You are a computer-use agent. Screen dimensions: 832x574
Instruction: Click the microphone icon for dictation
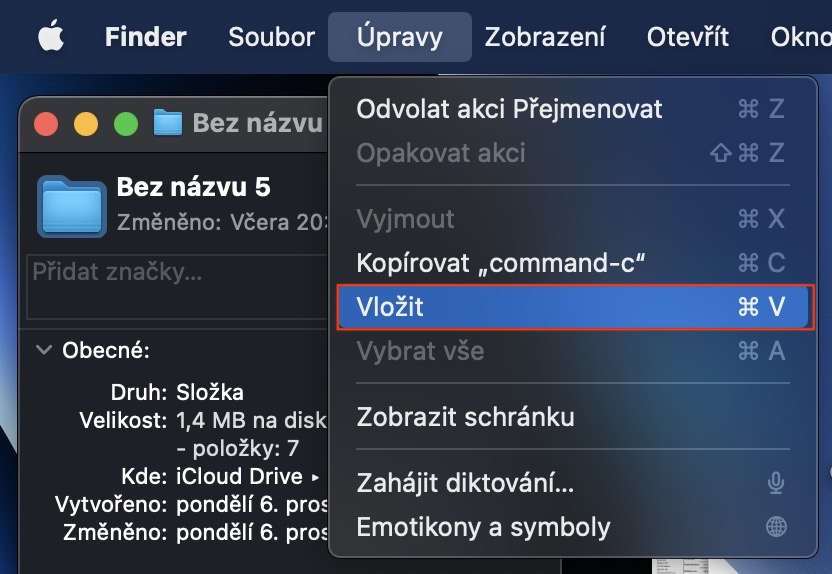tap(775, 484)
